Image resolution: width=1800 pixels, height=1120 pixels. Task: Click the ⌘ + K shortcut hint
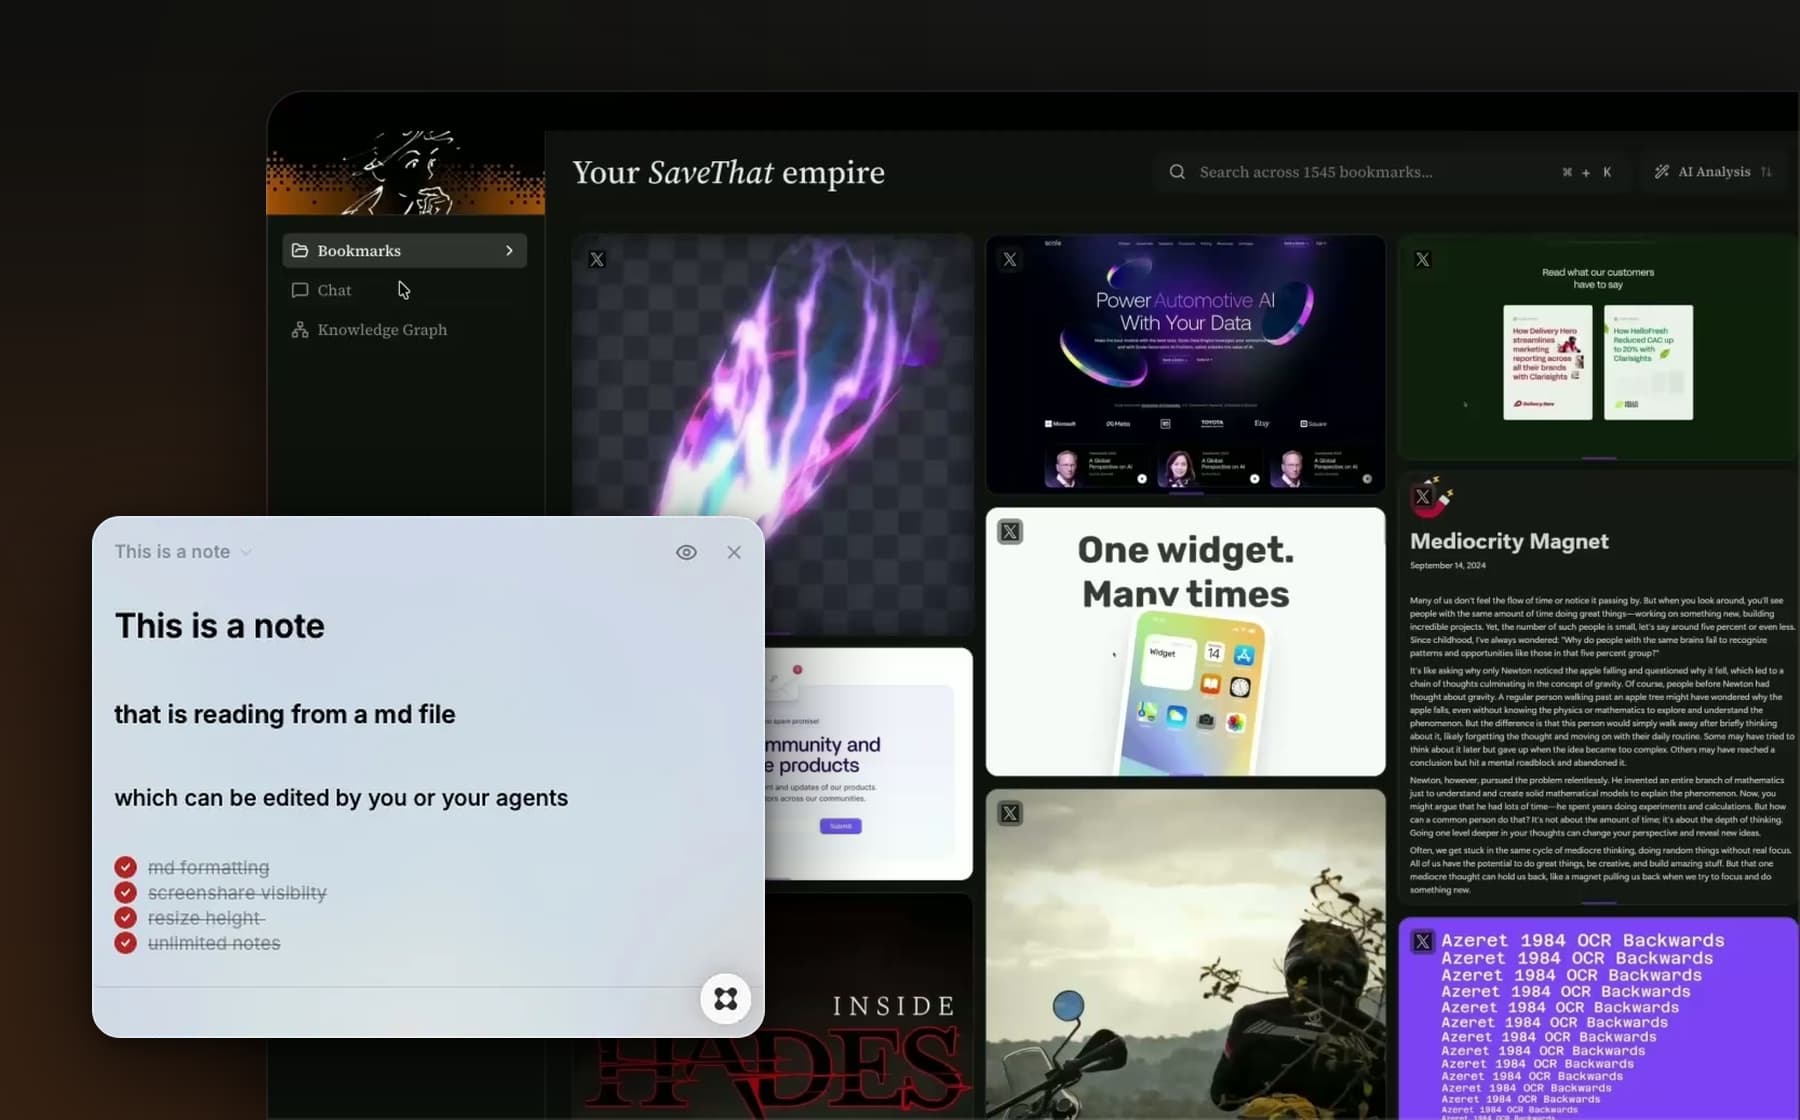(x=1586, y=172)
